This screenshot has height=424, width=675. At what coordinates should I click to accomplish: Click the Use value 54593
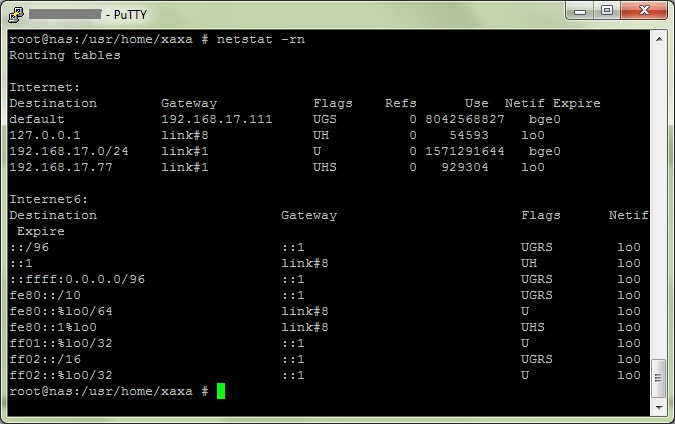coord(469,135)
